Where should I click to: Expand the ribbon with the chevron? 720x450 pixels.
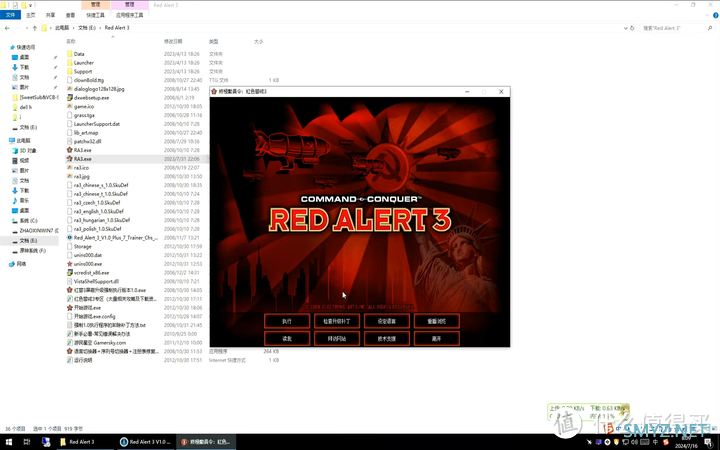point(708,15)
